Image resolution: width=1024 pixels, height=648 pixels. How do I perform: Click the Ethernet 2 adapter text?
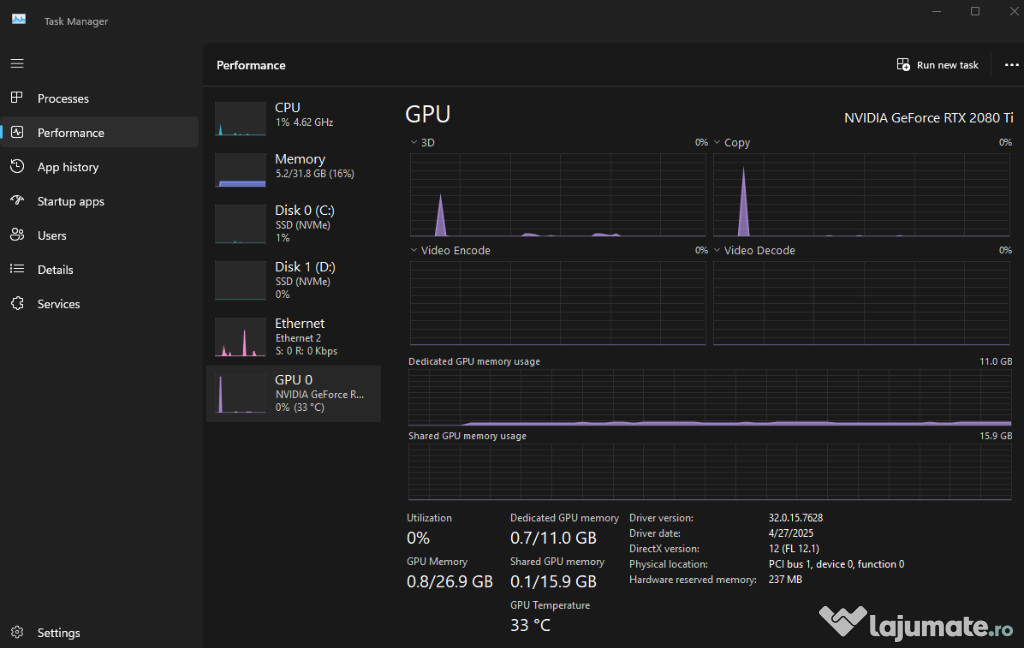click(x=298, y=338)
